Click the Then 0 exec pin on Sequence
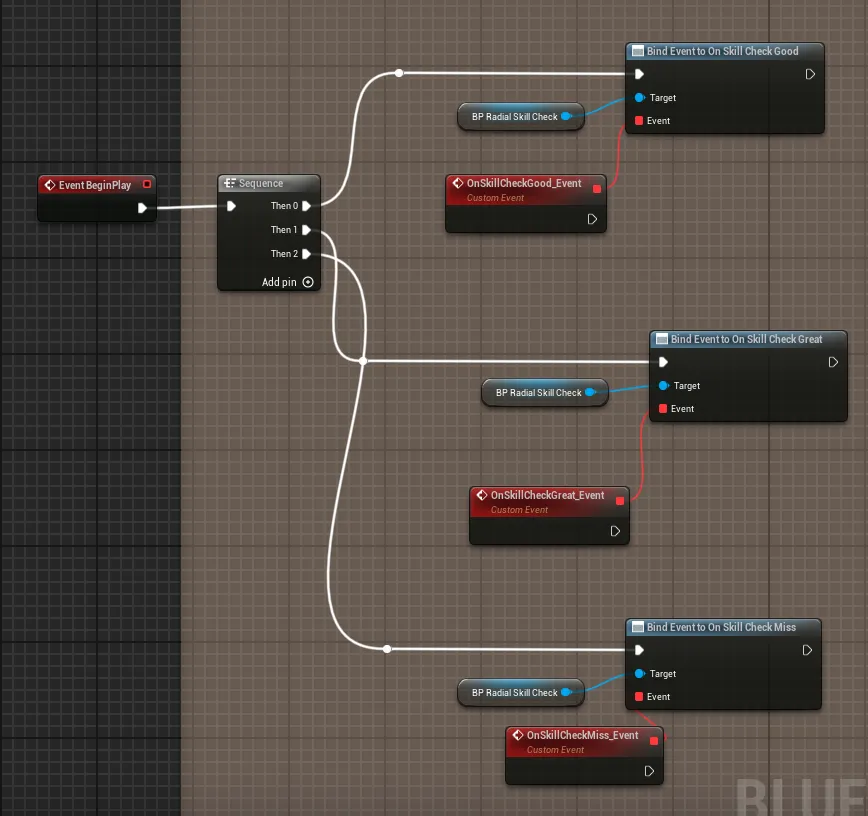Viewport: 868px width, 816px height. pos(306,206)
